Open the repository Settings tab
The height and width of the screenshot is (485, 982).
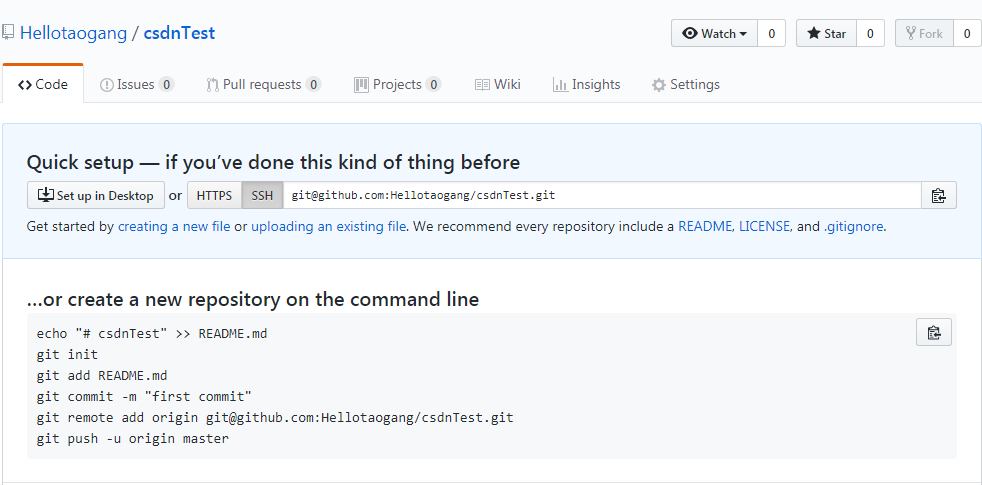(x=686, y=84)
